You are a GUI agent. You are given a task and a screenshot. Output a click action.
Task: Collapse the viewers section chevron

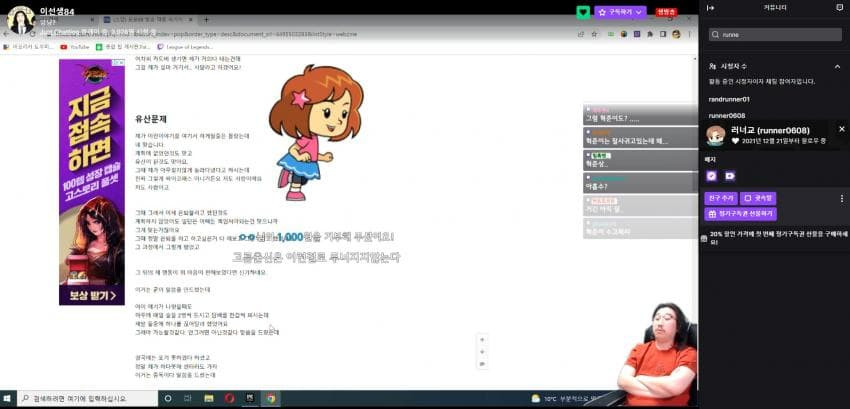(x=837, y=66)
